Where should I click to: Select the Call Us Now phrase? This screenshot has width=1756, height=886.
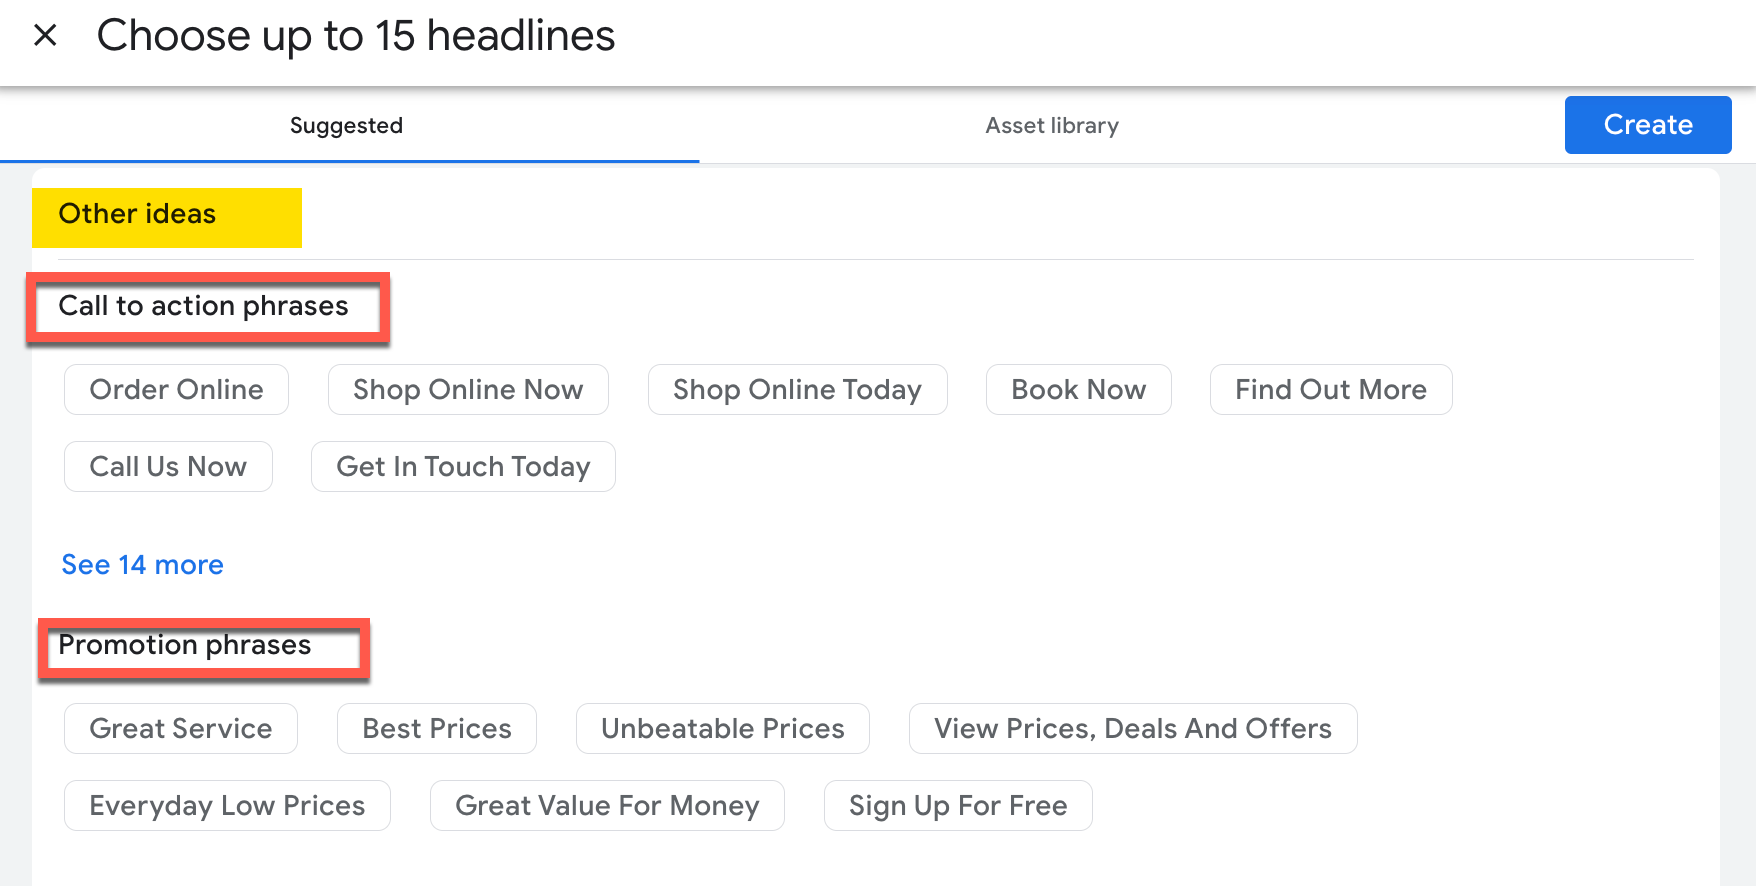click(168, 466)
